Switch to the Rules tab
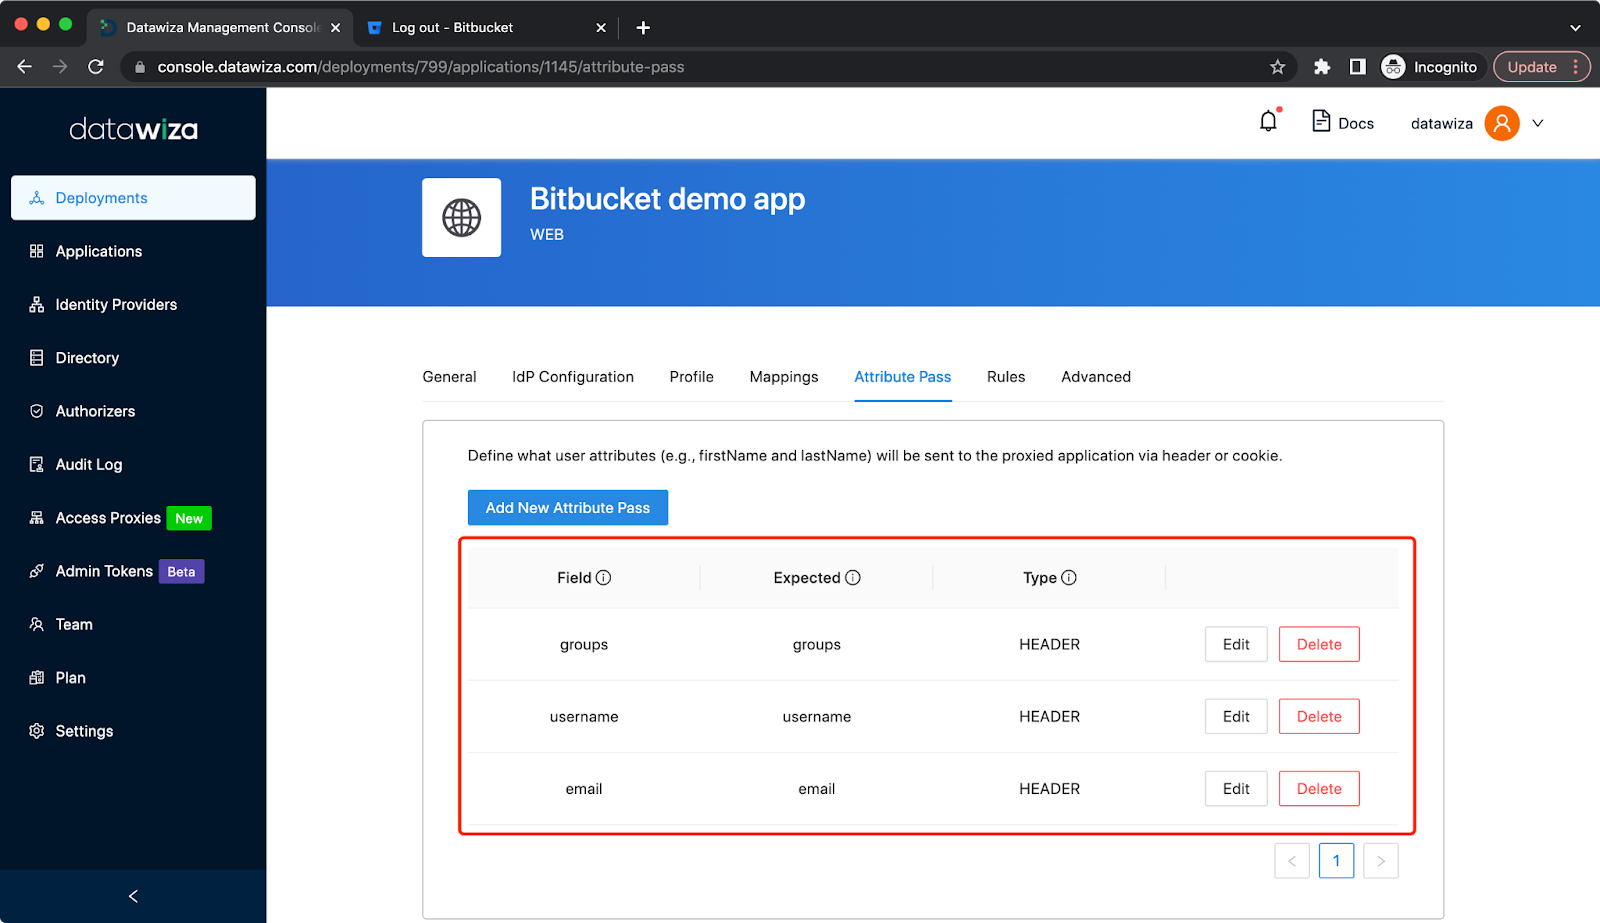Screen dimensions: 1600x923 [1006, 377]
